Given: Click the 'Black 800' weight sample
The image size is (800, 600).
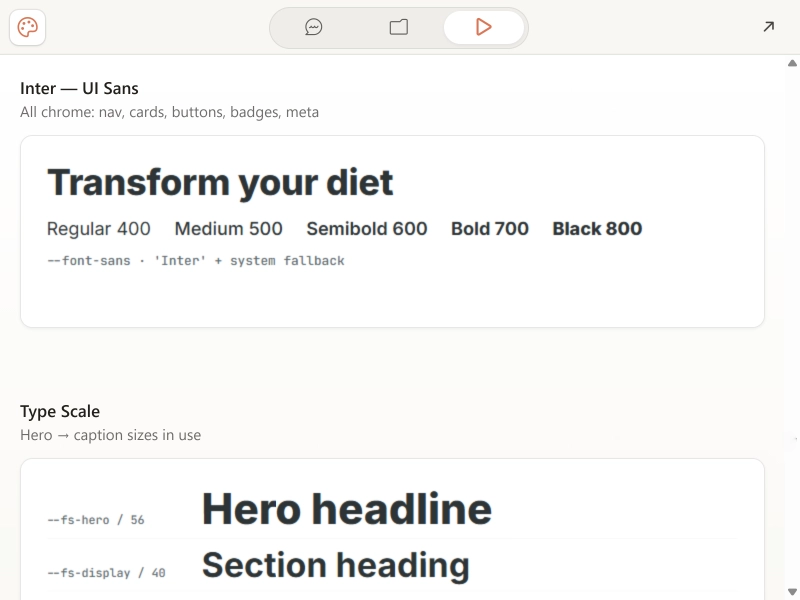Looking at the screenshot, I should (597, 229).
